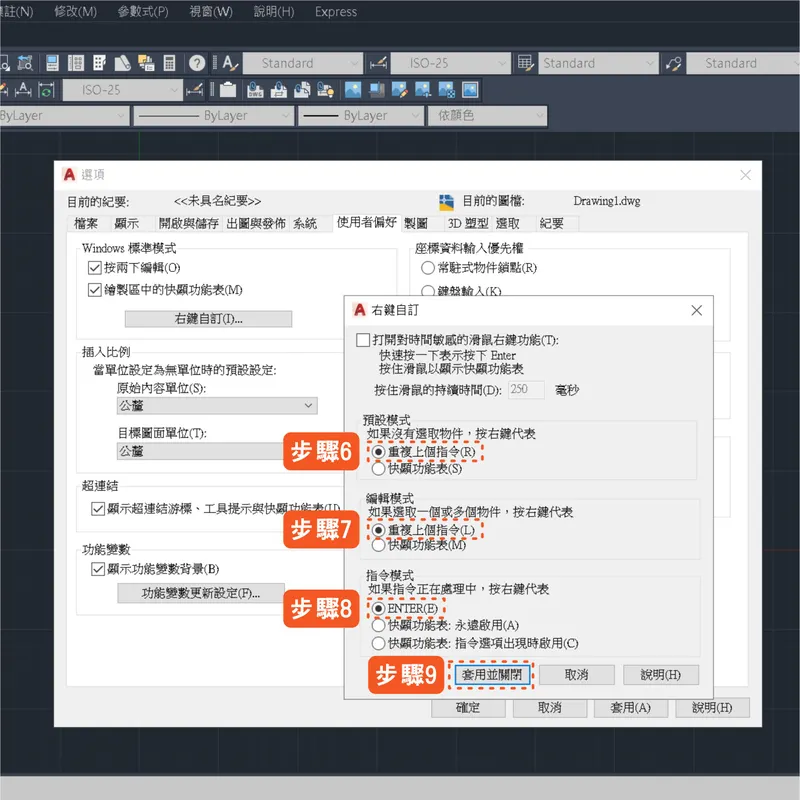Select 快顯功能表: 永遠啟用(A) option
Image resolution: width=800 pixels, height=800 pixels.
(378, 625)
